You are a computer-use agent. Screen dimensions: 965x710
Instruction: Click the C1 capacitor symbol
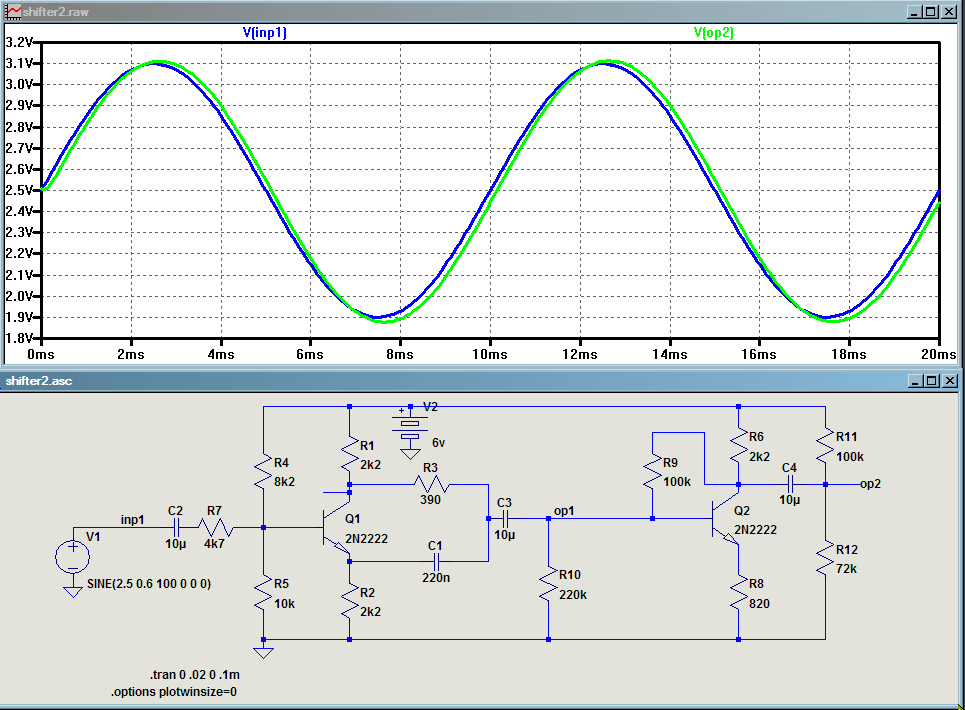[436, 562]
